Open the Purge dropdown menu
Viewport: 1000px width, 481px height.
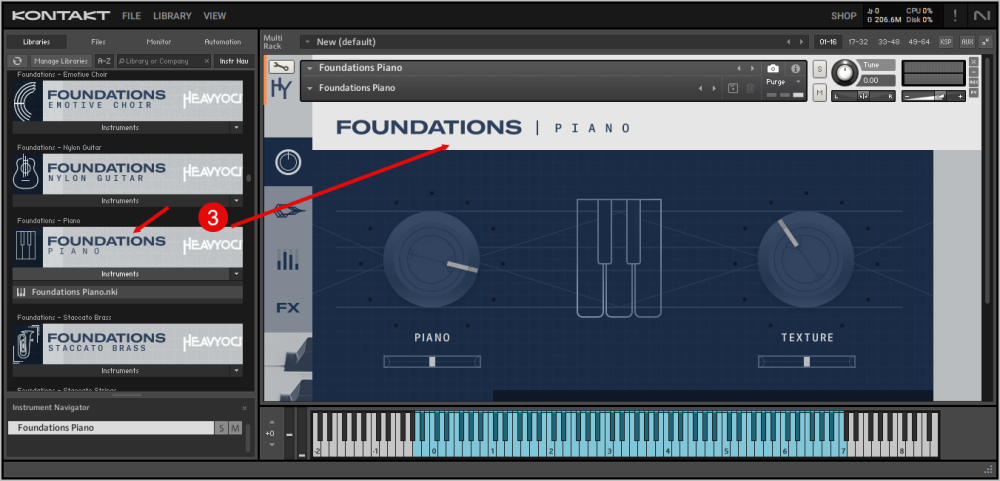784,82
